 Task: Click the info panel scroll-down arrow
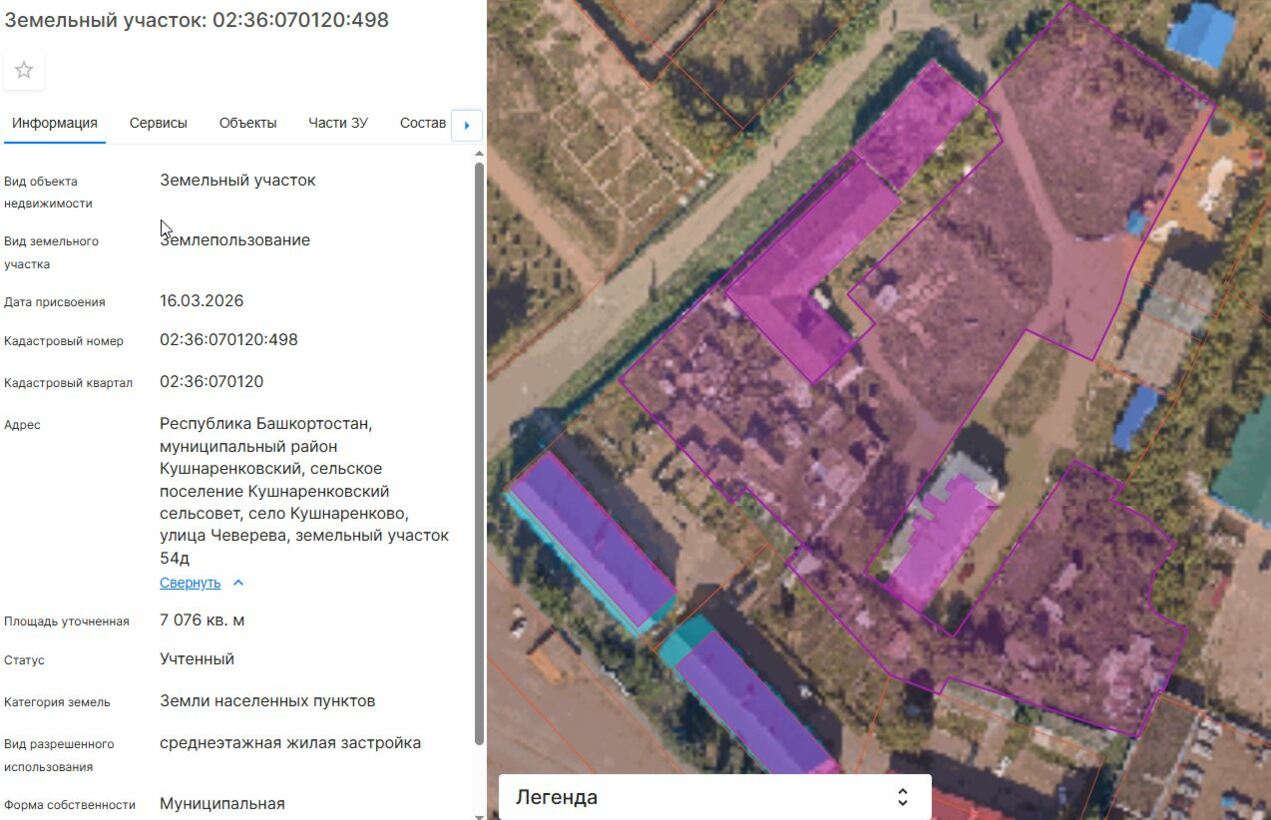pos(479,814)
